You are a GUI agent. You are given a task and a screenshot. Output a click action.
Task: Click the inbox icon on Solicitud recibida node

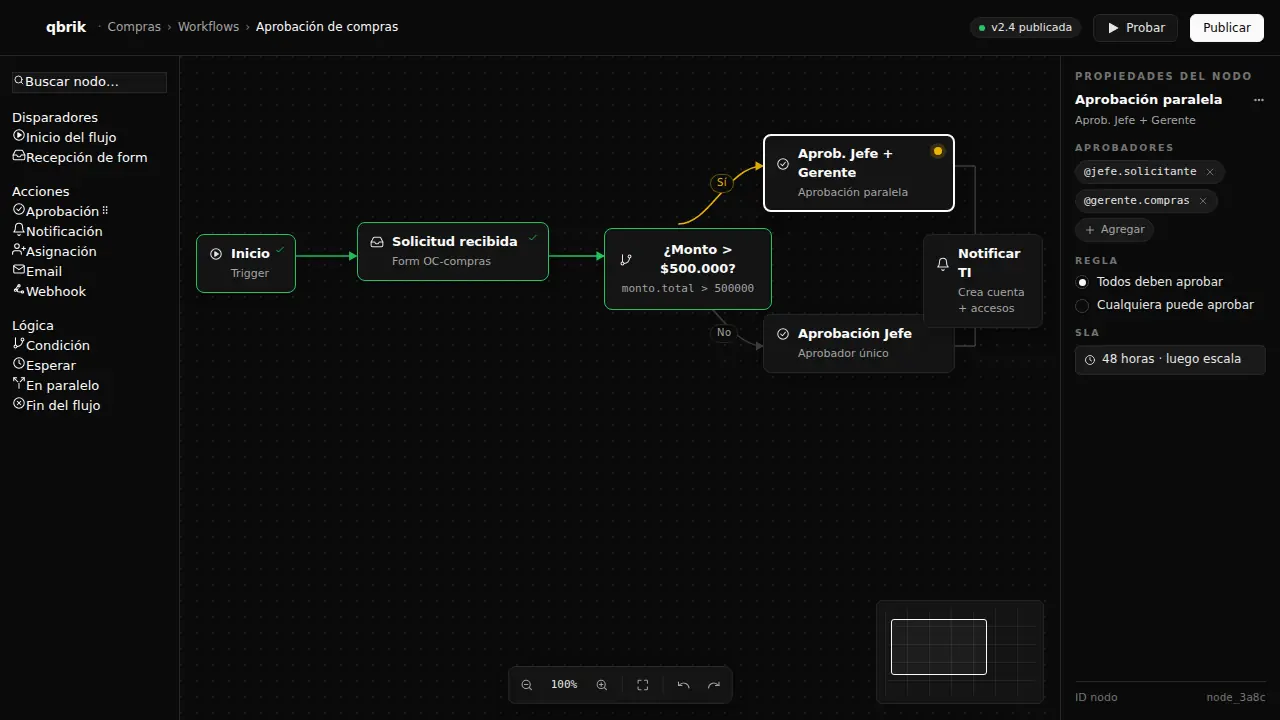point(377,242)
